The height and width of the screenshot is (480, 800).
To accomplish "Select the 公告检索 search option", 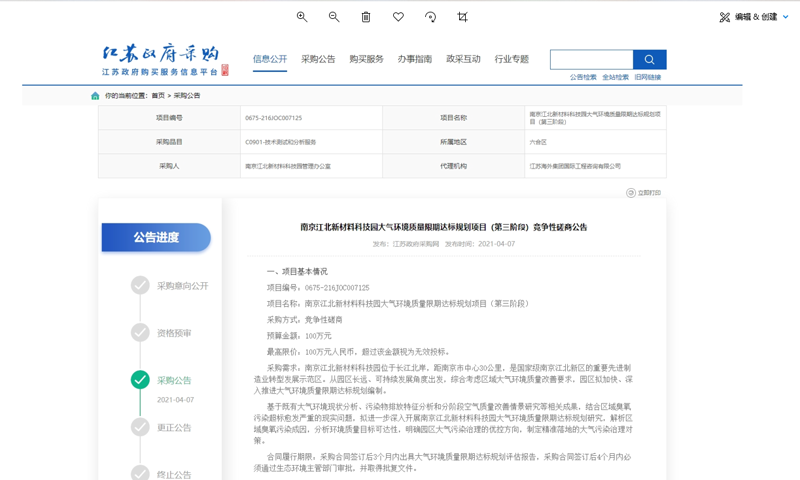I will (583, 77).
